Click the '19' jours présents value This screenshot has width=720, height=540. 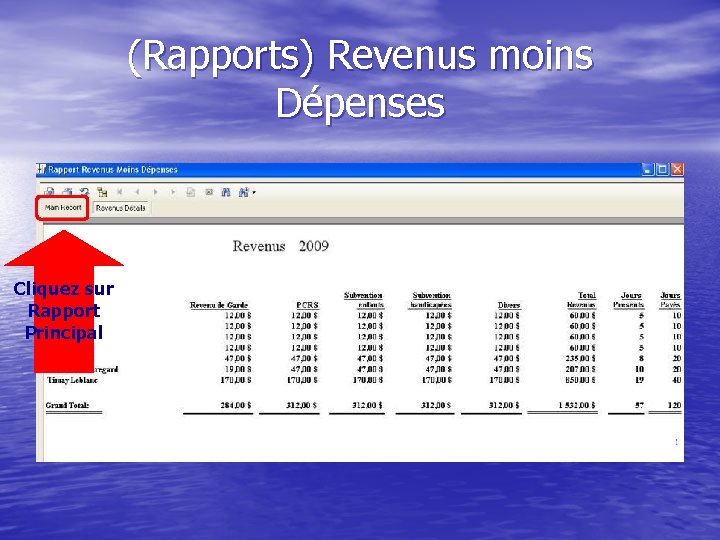click(x=639, y=380)
